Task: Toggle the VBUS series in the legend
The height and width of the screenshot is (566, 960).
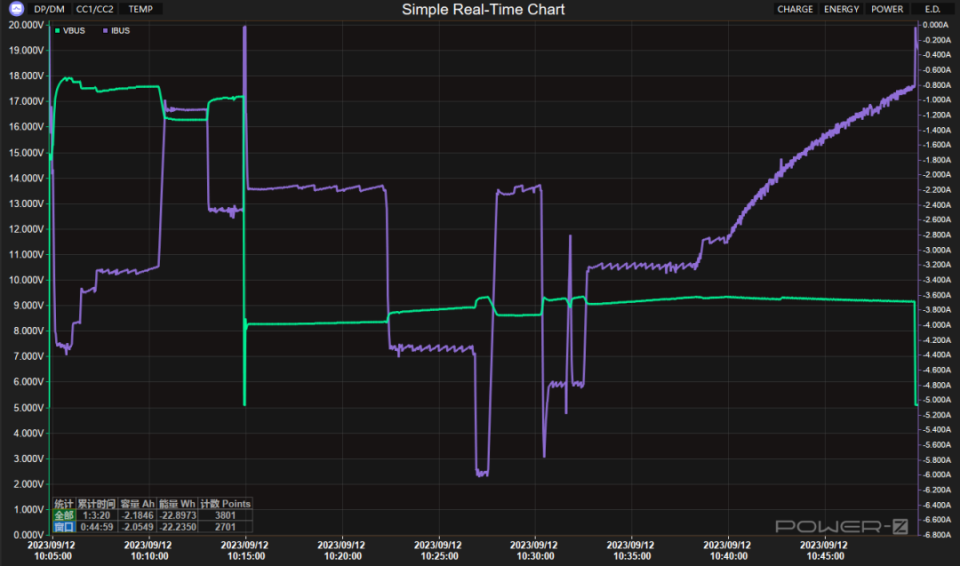Action: point(70,31)
